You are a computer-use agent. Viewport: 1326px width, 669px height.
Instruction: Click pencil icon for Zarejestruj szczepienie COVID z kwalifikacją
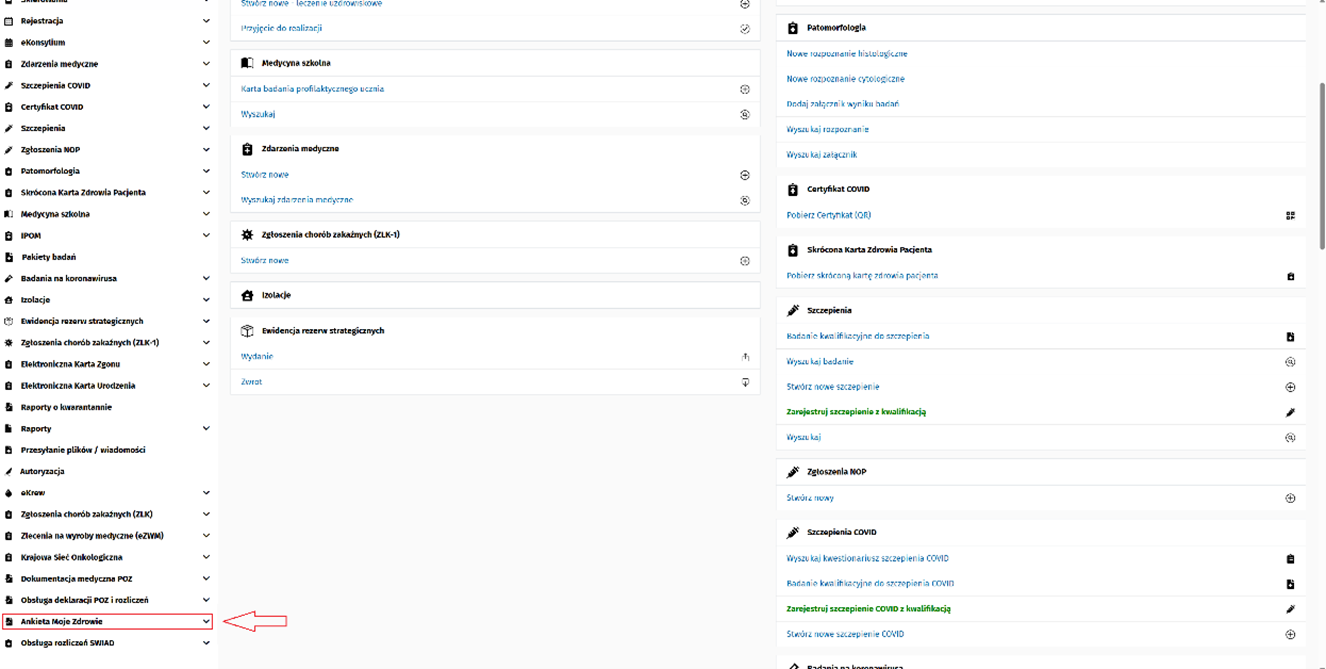tap(1290, 609)
